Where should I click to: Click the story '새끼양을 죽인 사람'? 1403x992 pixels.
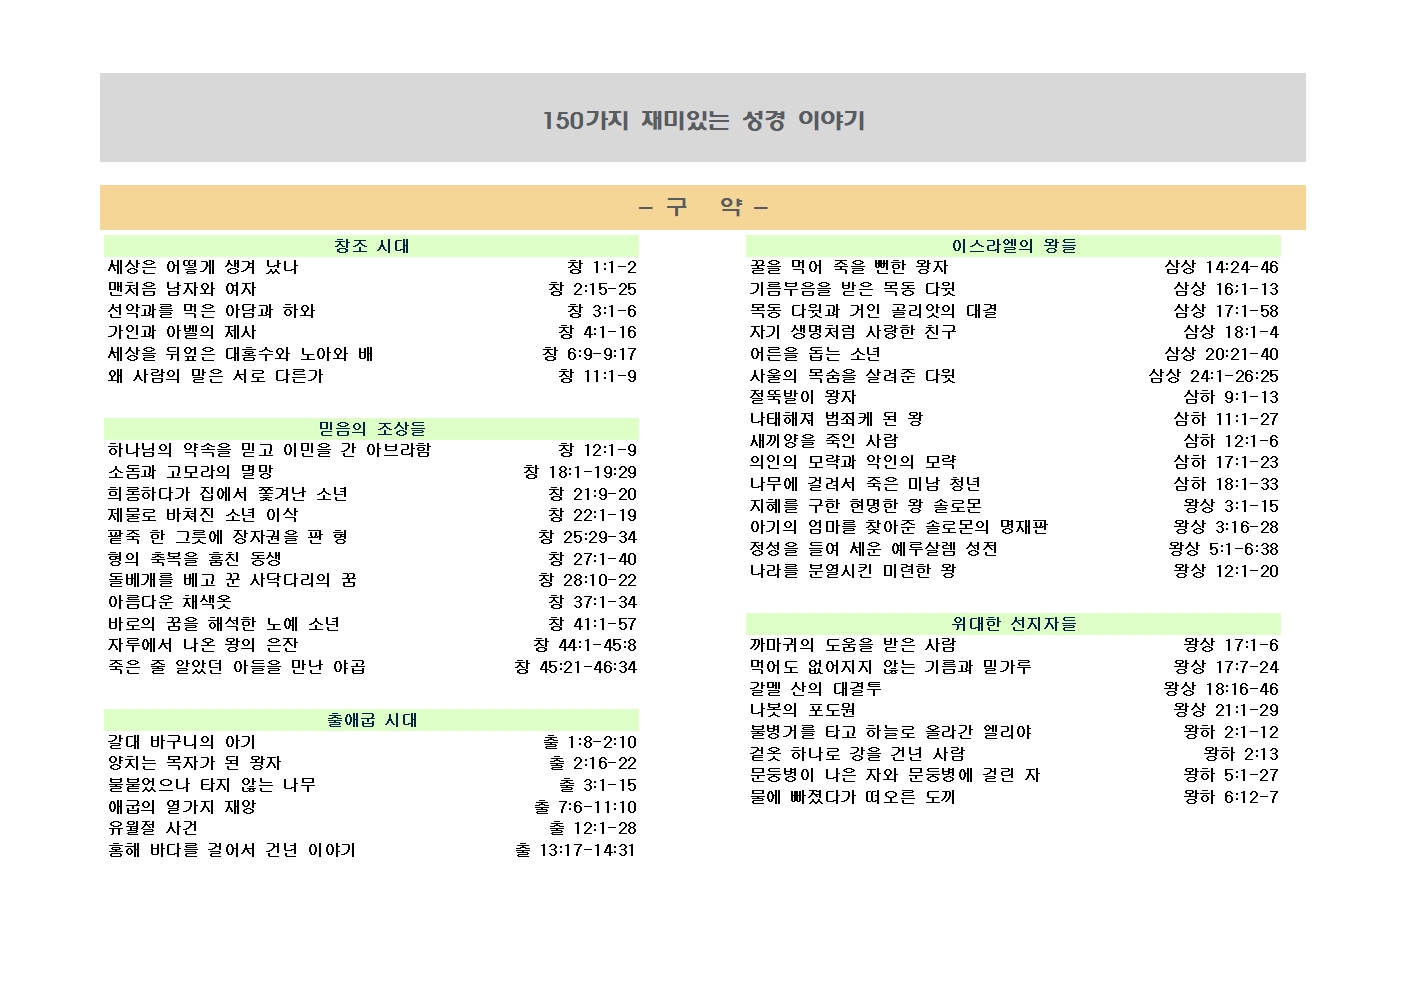824,441
